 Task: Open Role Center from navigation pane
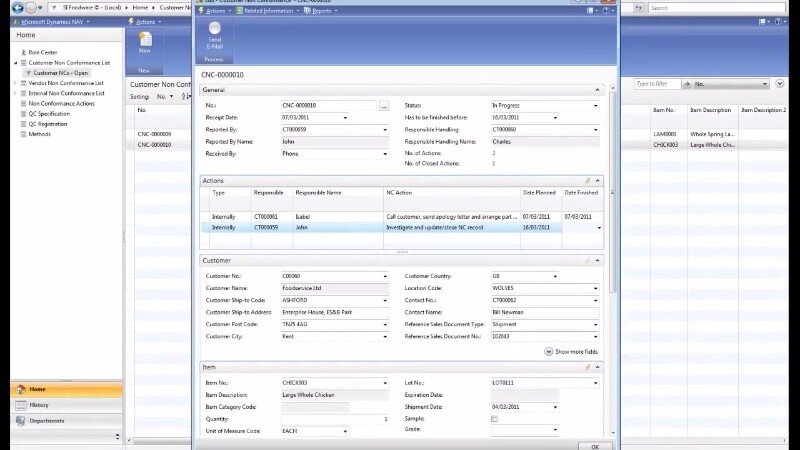tap(42, 52)
